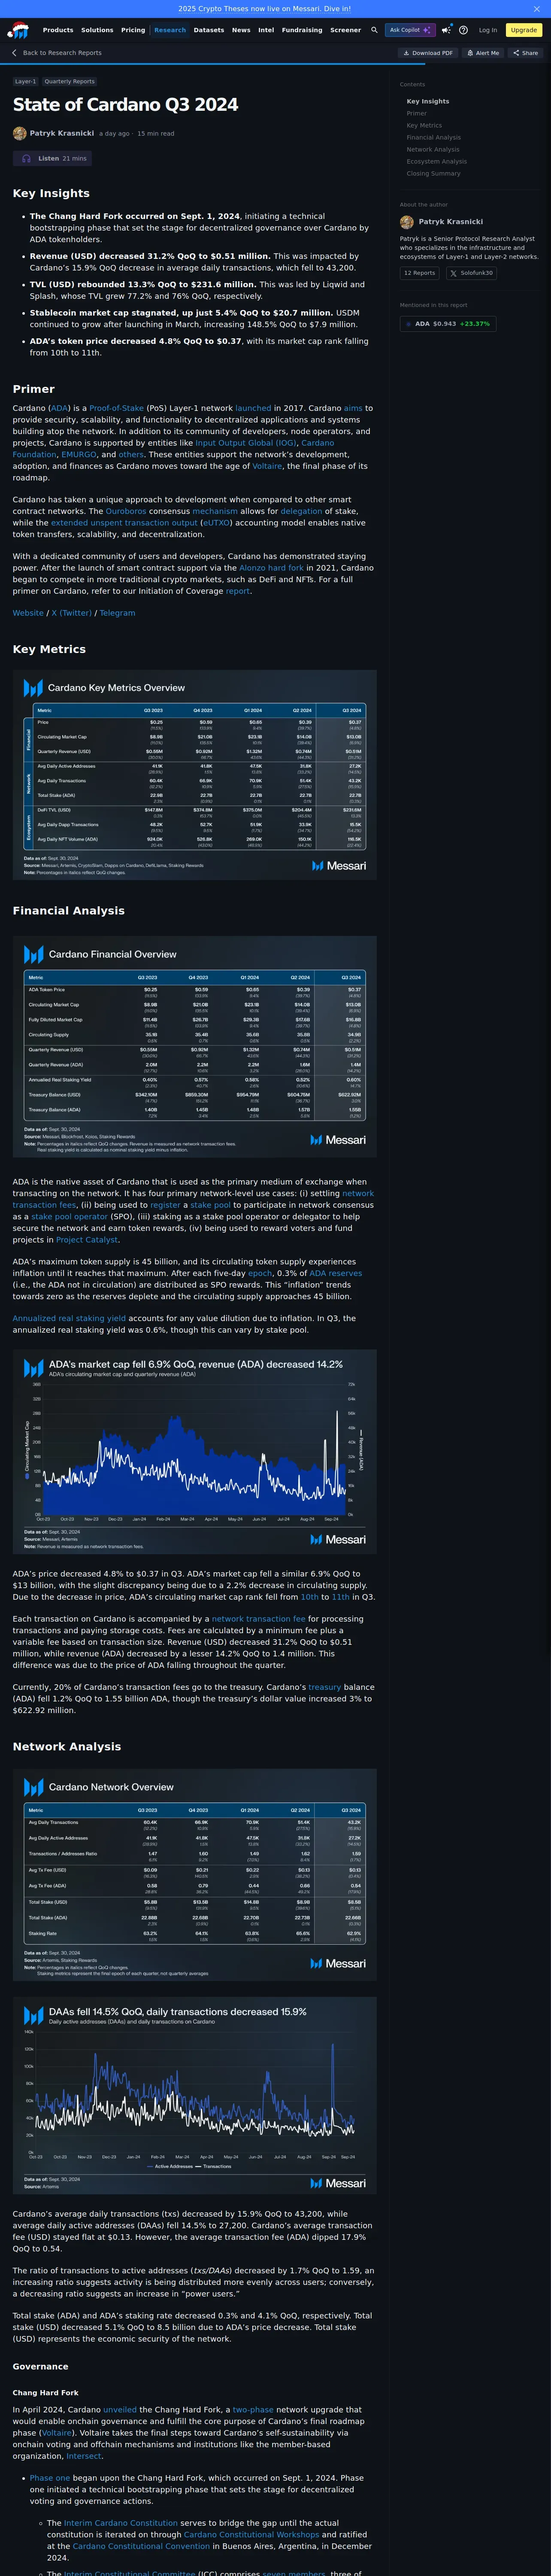
Task: Open the Project Catalyst link
Action: tap(87, 1239)
